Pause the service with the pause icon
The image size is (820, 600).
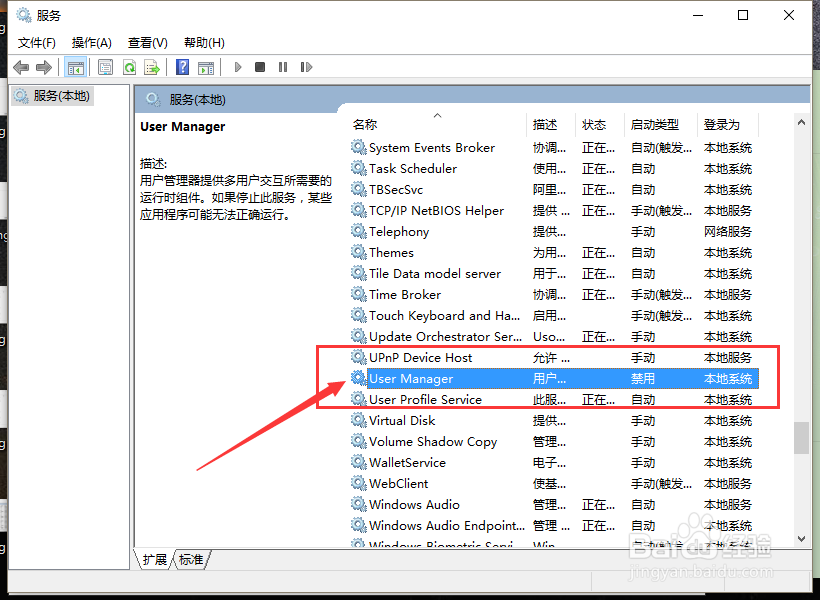[284, 66]
